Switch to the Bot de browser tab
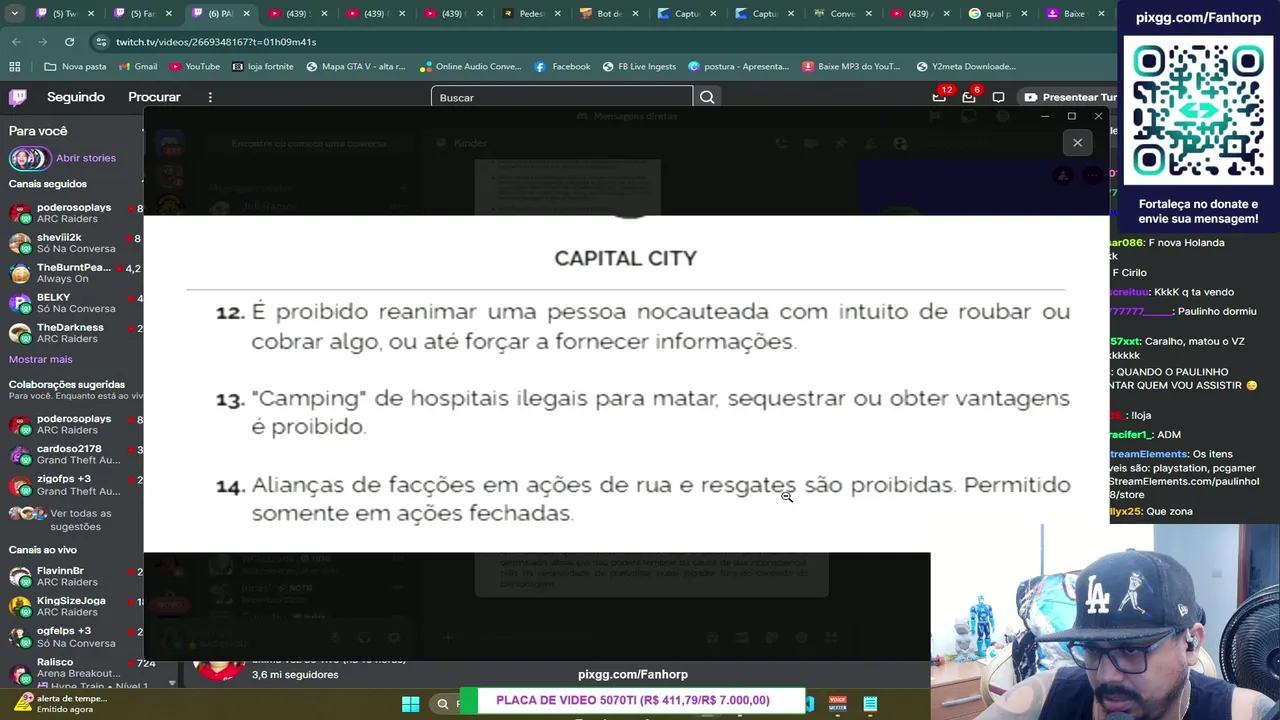Image resolution: width=1280 pixels, height=720 pixels. click(611, 14)
